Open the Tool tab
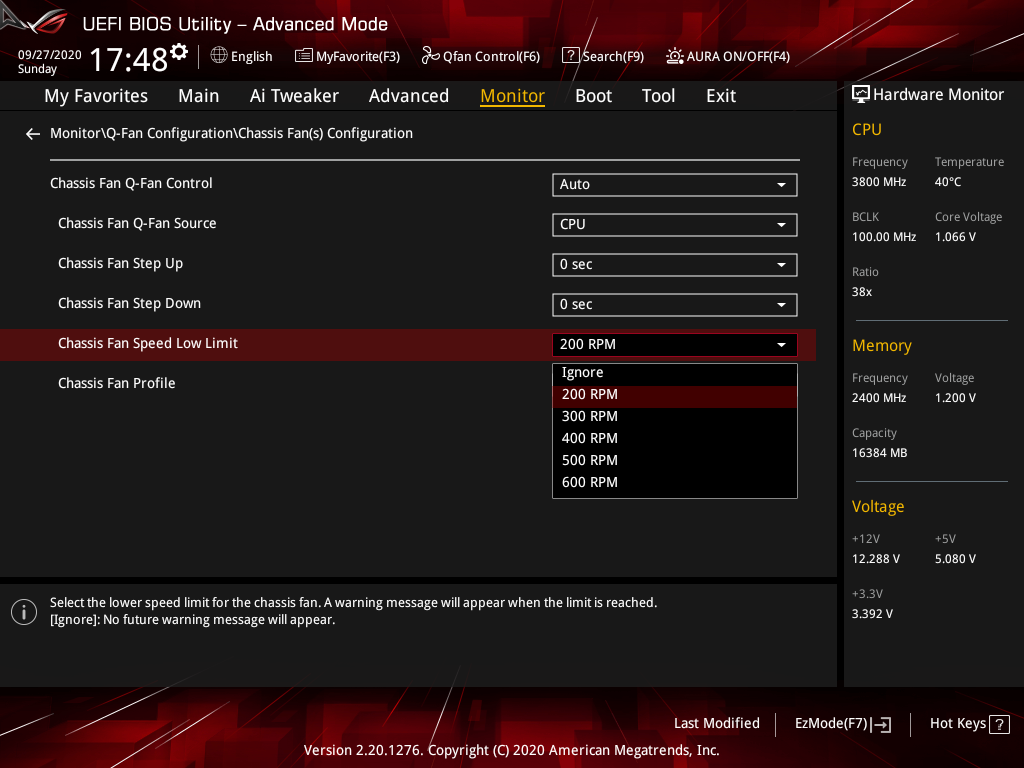The width and height of the screenshot is (1024, 768). [x=658, y=96]
